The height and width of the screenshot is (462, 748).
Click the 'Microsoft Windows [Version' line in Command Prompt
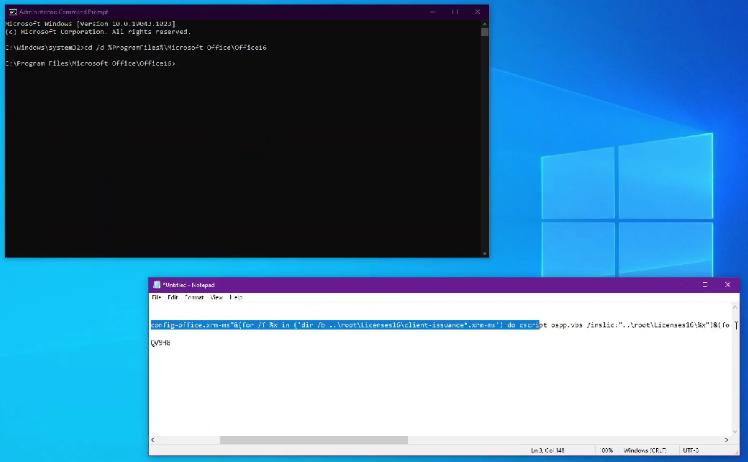click(x=91, y=23)
